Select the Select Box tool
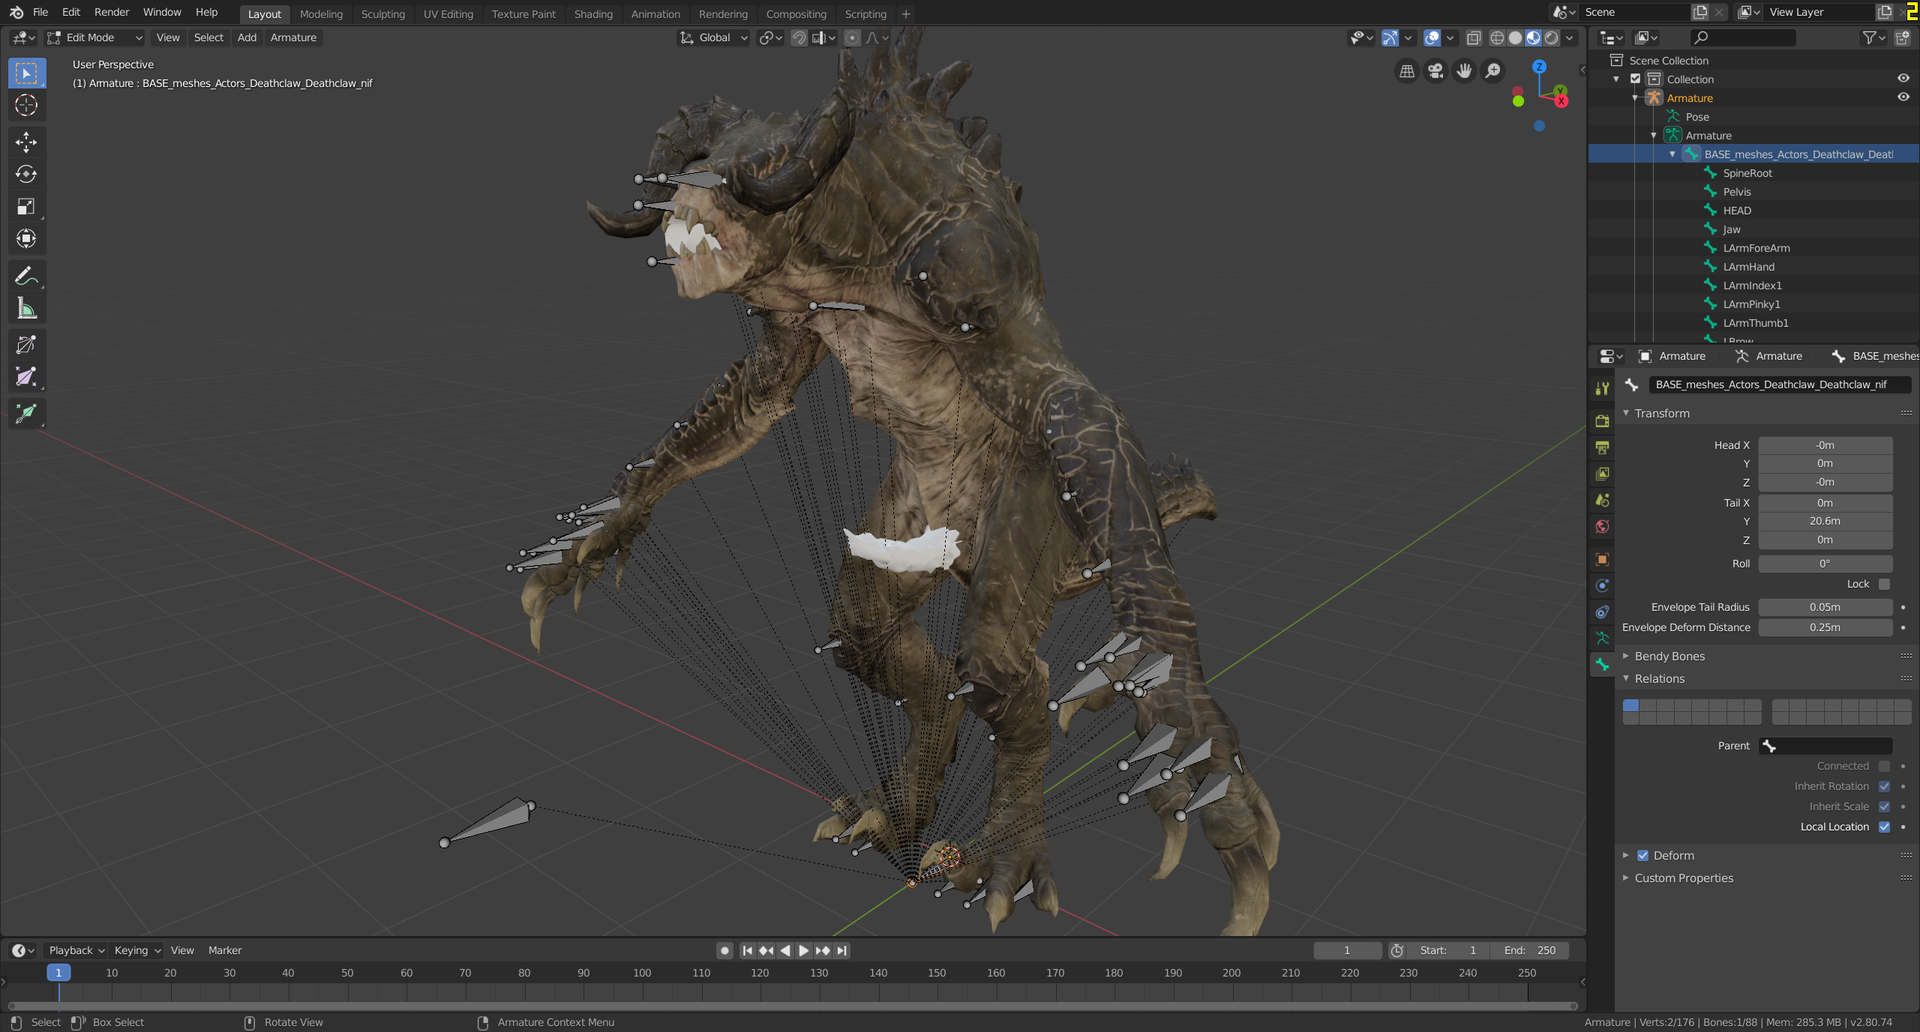 (27, 73)
